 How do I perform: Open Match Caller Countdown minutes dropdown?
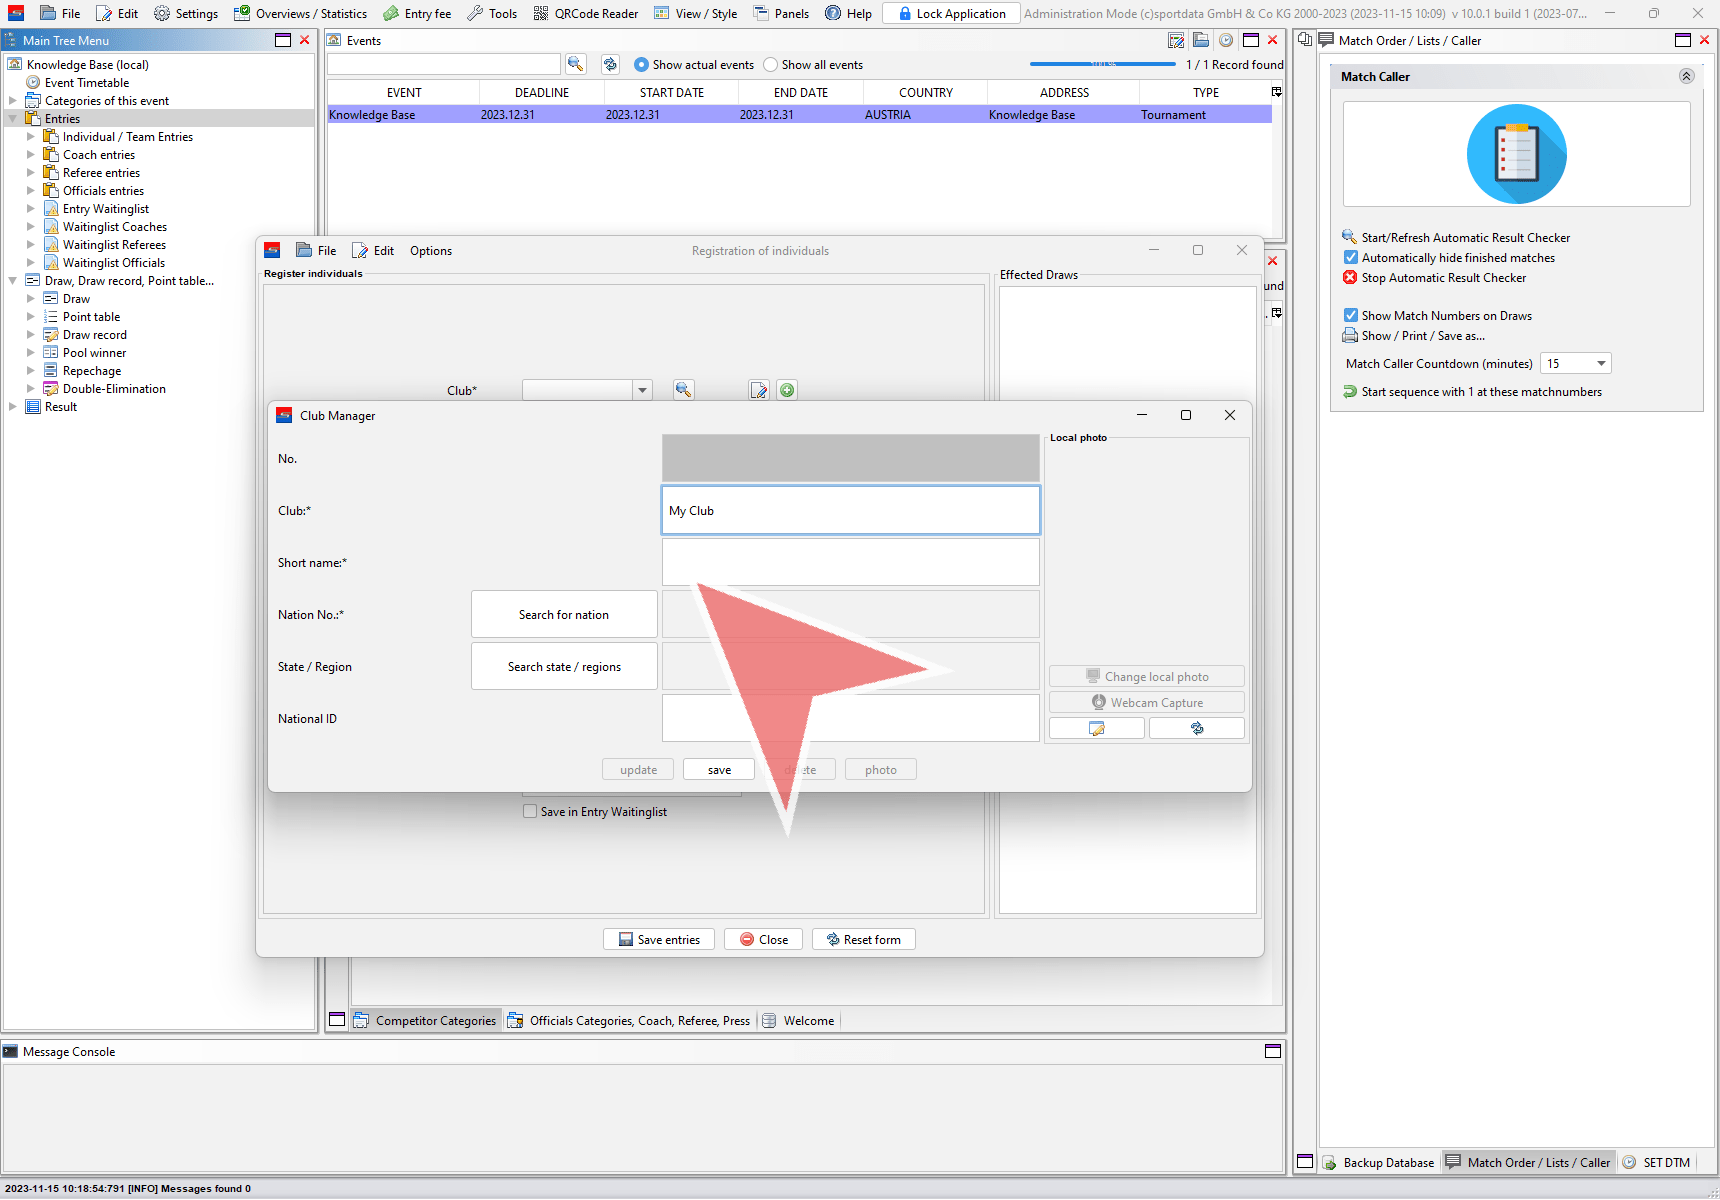click(x=1601, y=364)
